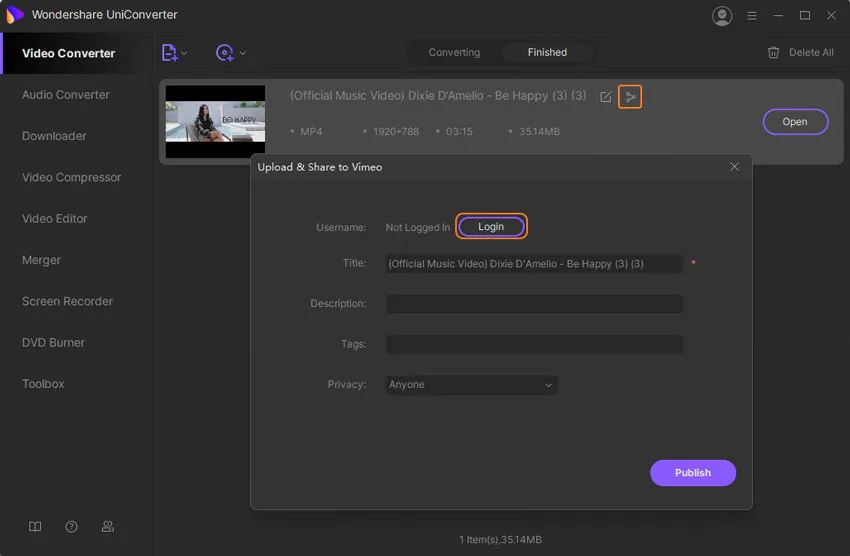Click the Delete All label
Screen dimensions: 850x556
811,53
